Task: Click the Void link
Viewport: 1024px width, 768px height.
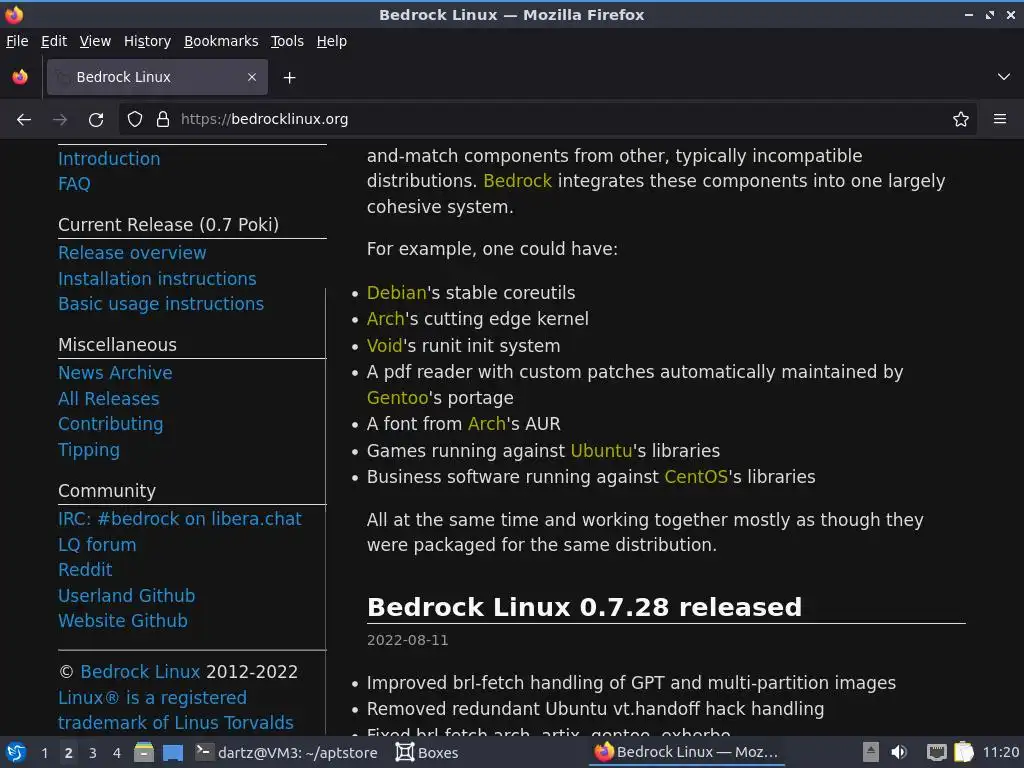Action: tap(385, 345)
